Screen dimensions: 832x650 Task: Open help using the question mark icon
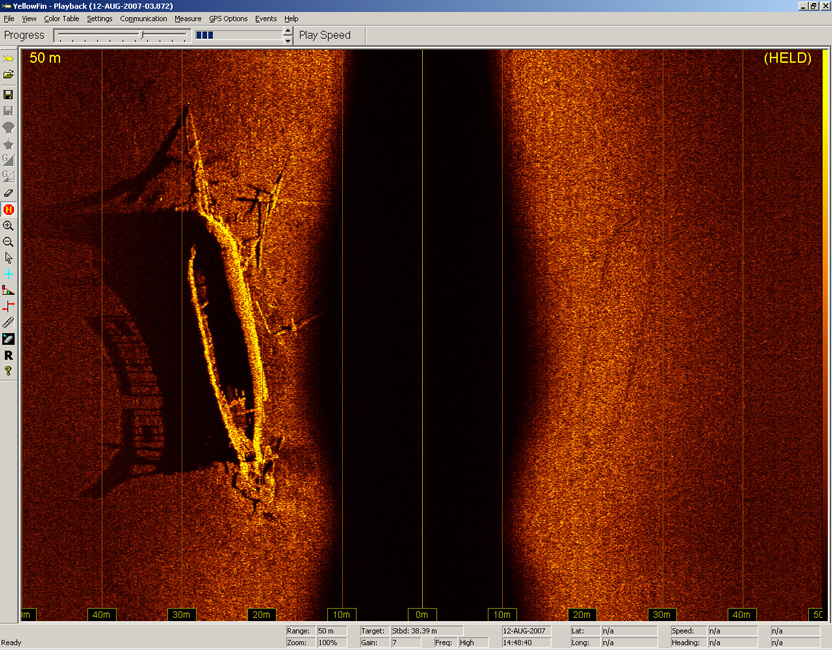[x=8, y=368]
